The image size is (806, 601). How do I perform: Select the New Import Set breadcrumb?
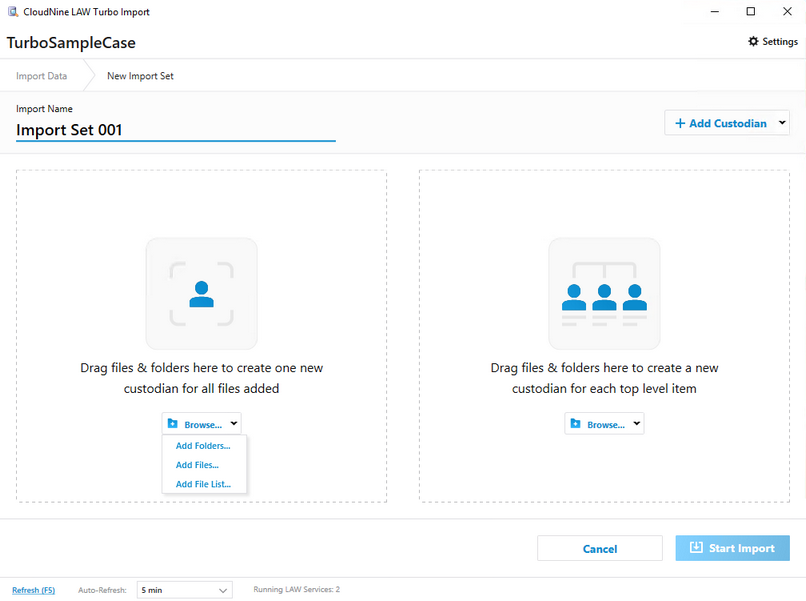click(x=140, y=76)
